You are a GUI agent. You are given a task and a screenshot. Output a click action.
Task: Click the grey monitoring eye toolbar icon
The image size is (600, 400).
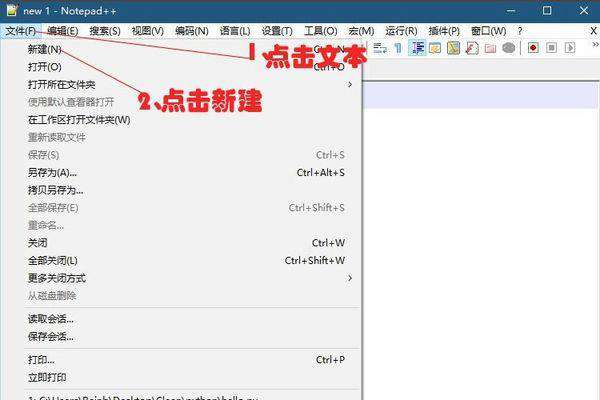click(x=509, y=48)
